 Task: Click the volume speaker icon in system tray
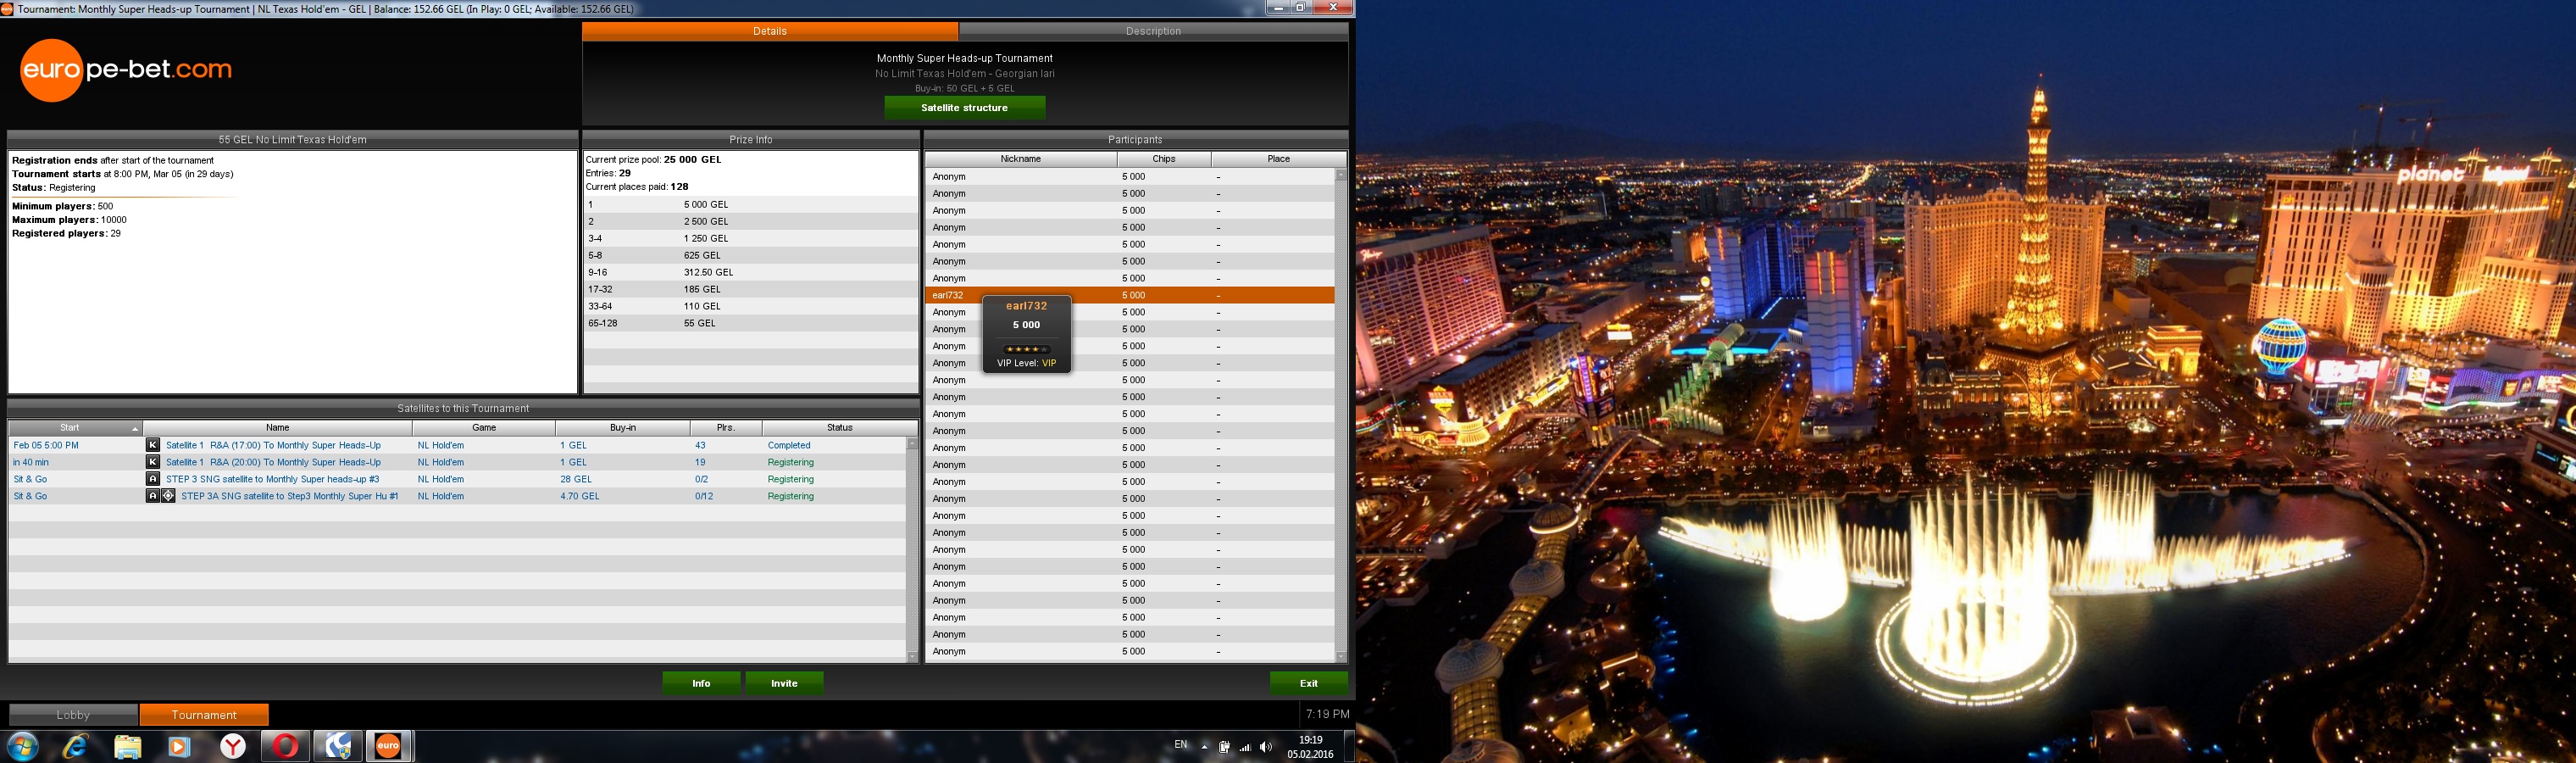[x=1266, y=747]
